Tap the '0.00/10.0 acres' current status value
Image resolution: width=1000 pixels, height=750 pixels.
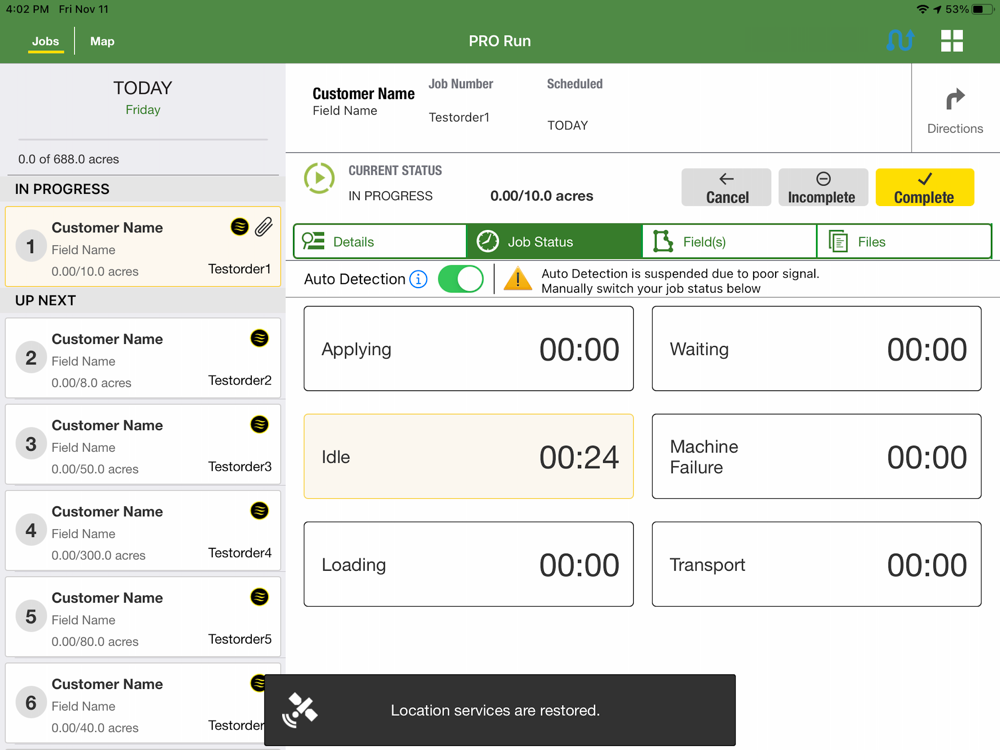click(541, 196)
